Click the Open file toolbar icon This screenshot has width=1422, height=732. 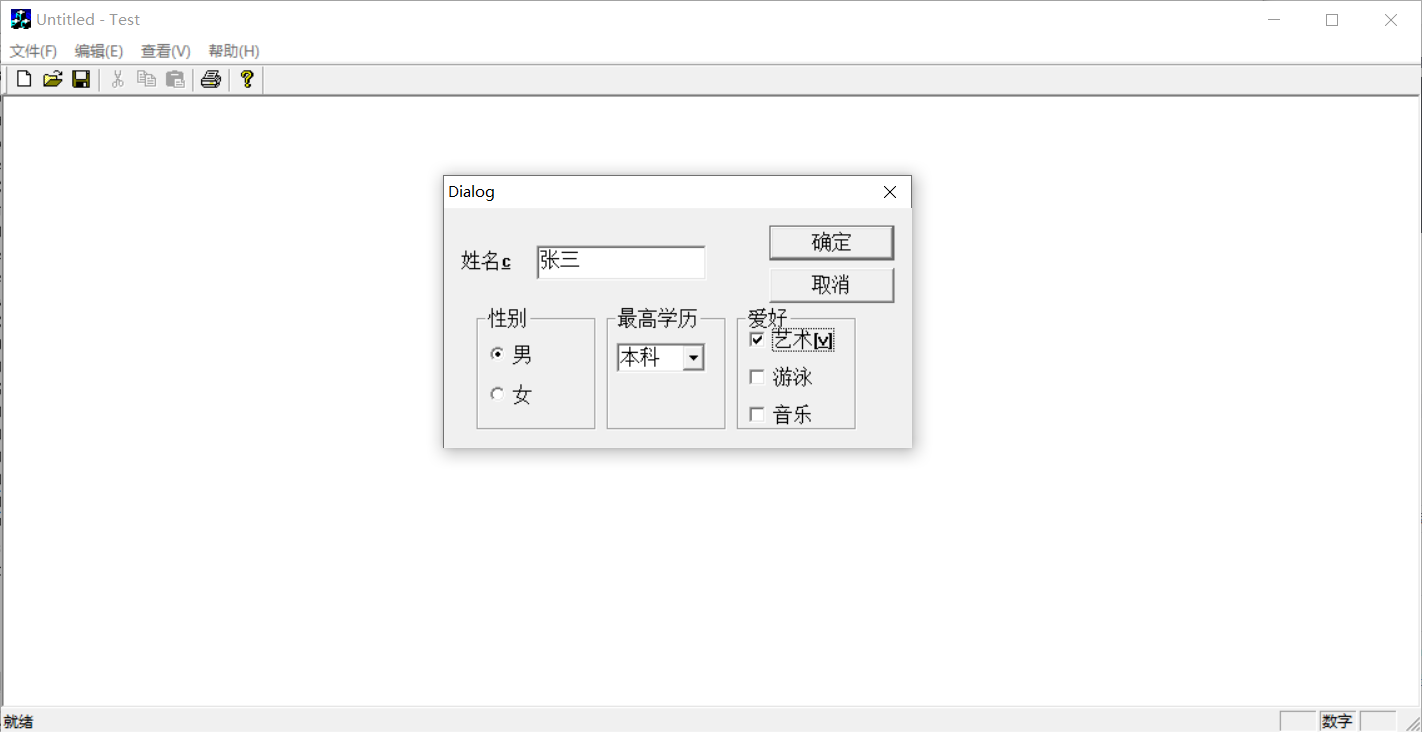pos(52,78)
